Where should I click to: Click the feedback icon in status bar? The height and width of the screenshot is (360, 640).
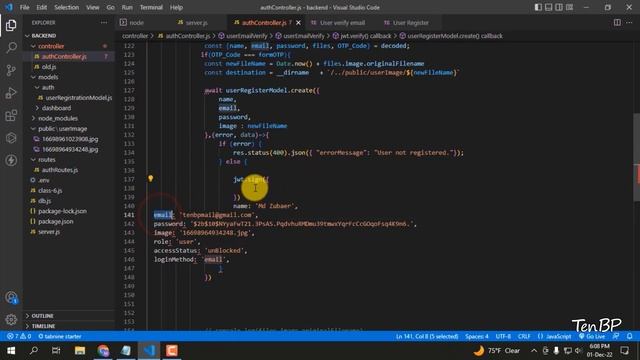(616, 336)
